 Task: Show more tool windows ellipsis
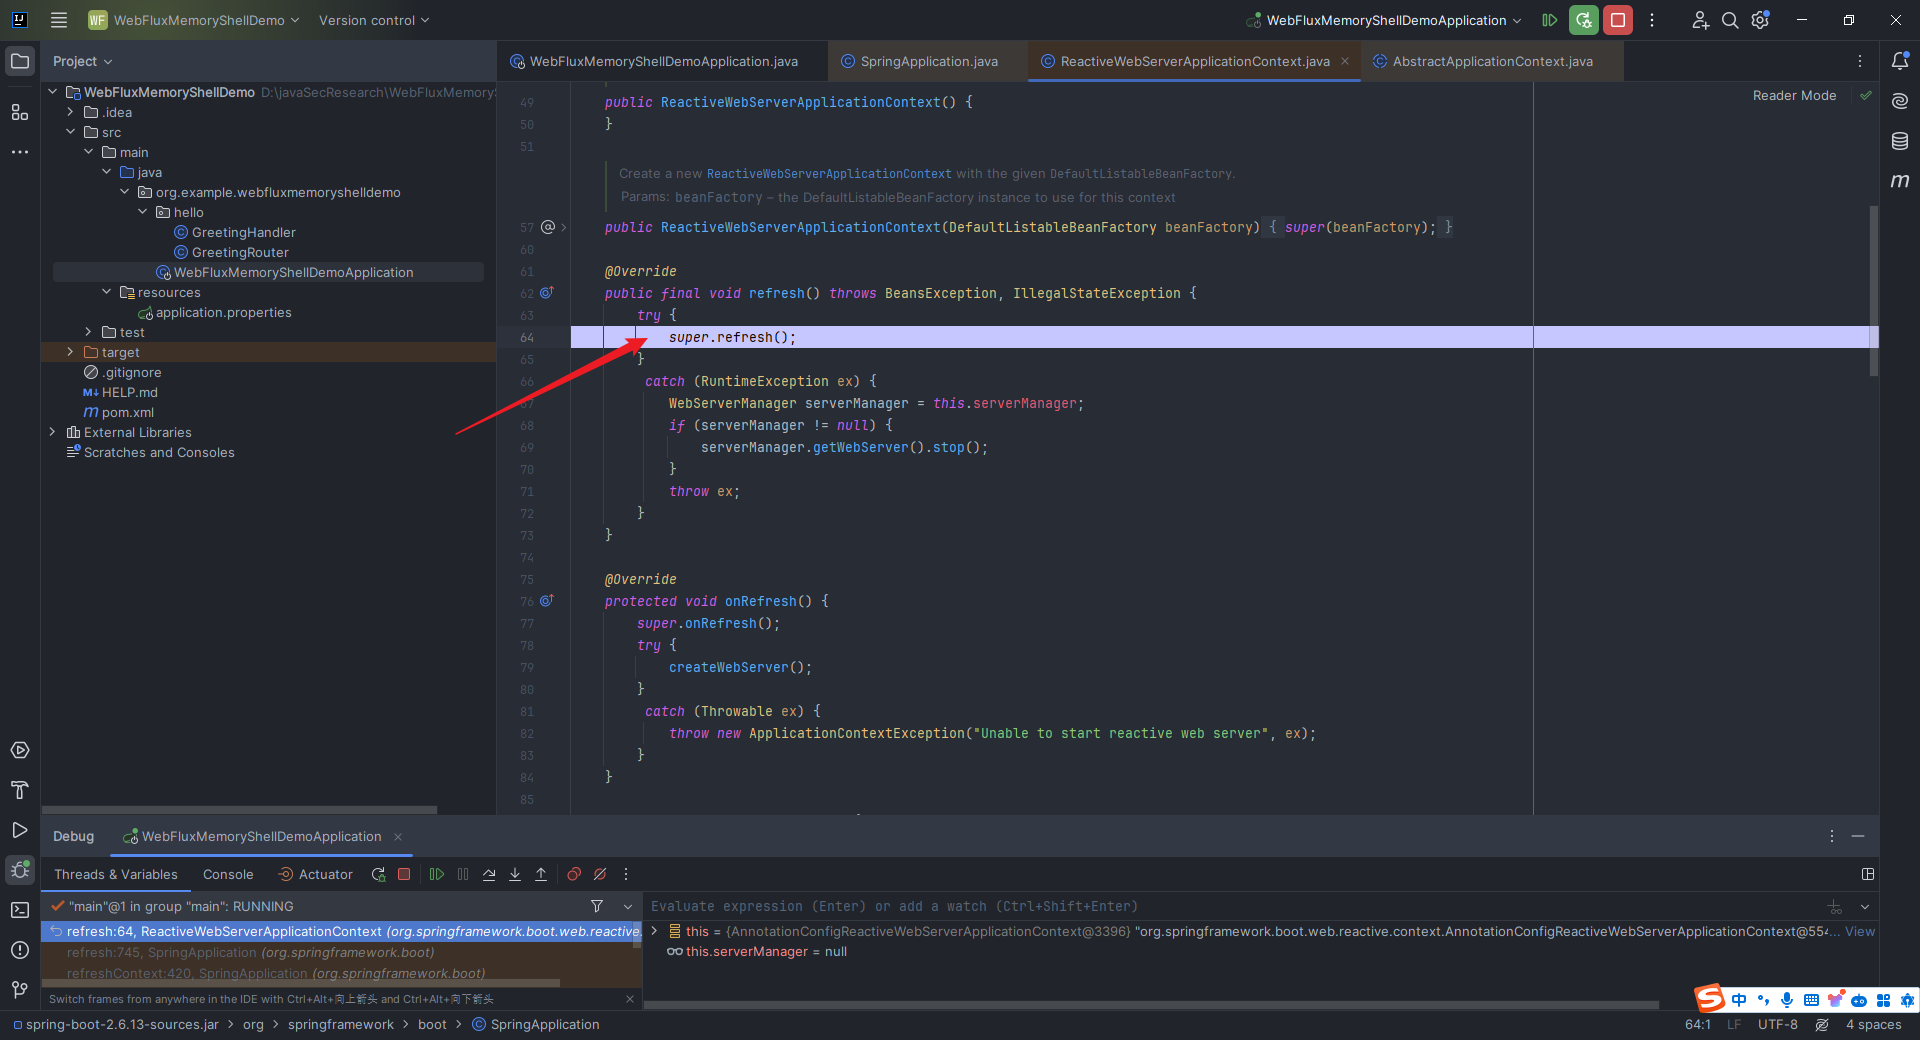coord(20,152)
